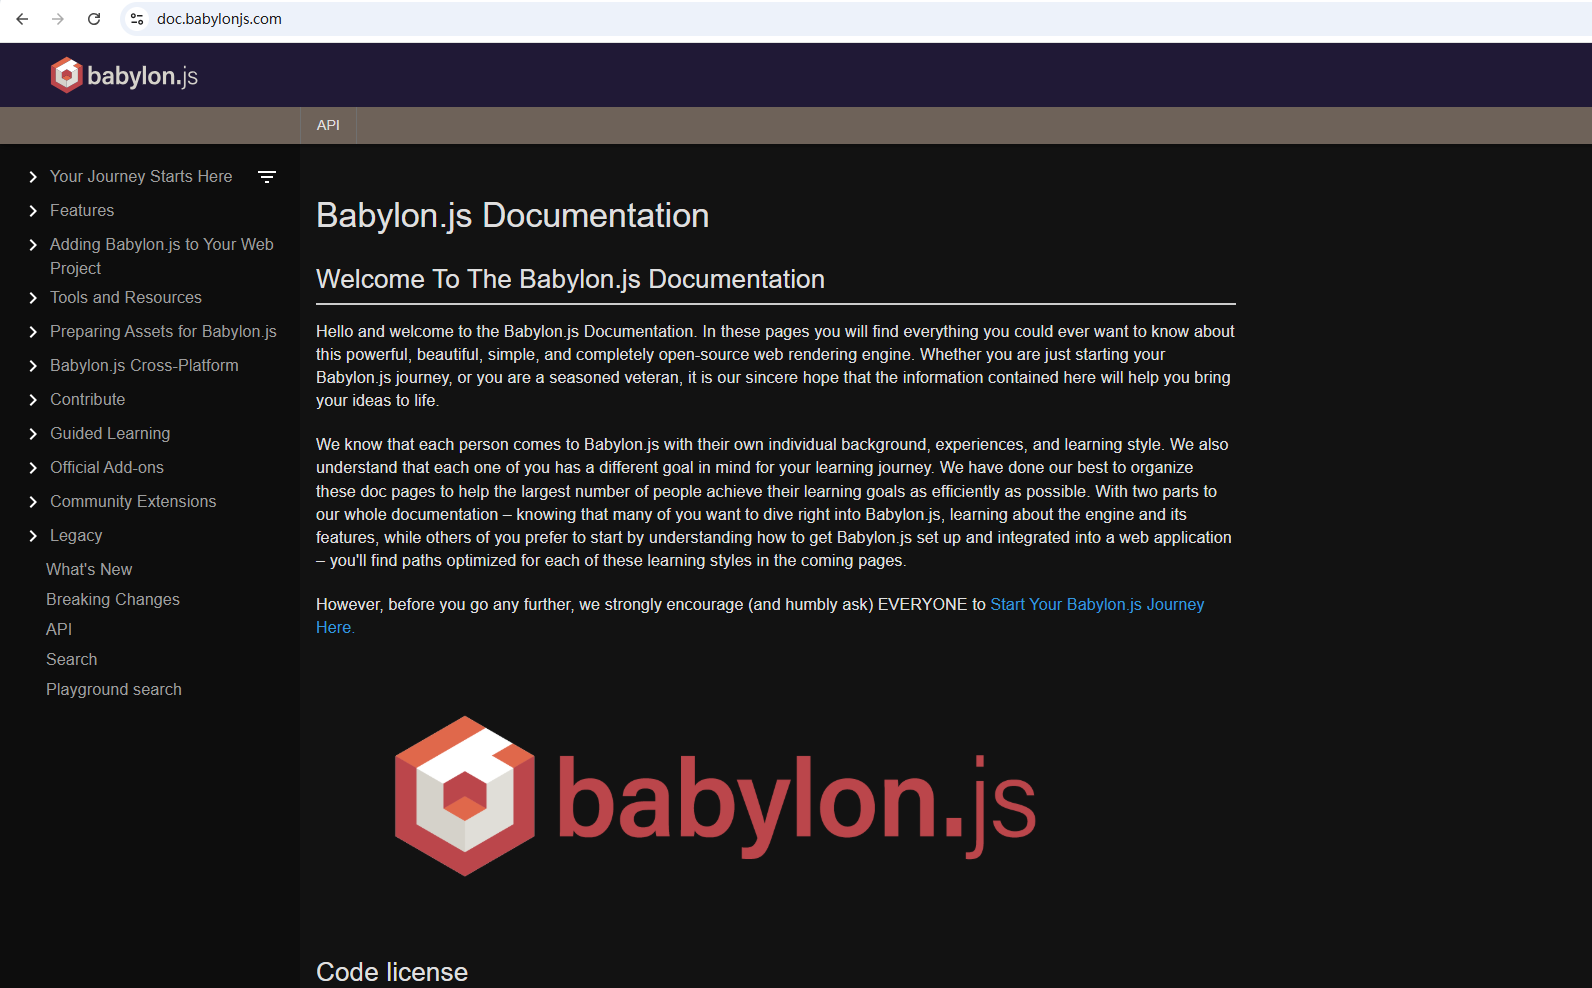Expand Tools and Resources chevron
The height and width of the screenshot is (988, 1592).
tap(33, 298)
